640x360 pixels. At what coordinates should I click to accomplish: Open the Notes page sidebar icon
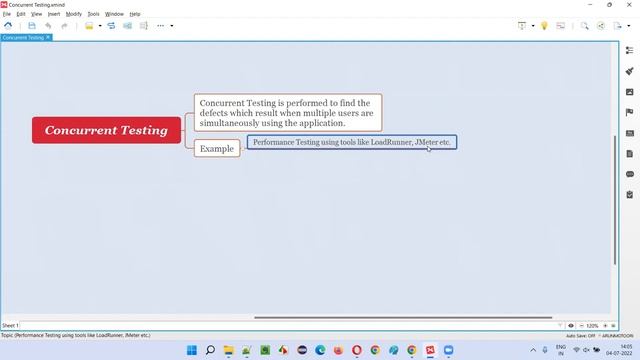(x=629, y=154)
